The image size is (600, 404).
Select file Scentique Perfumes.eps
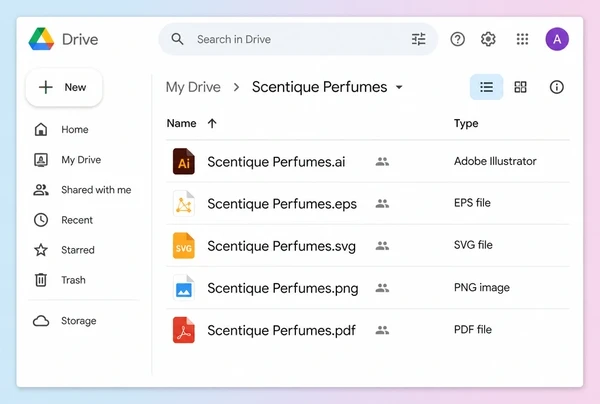282,204
